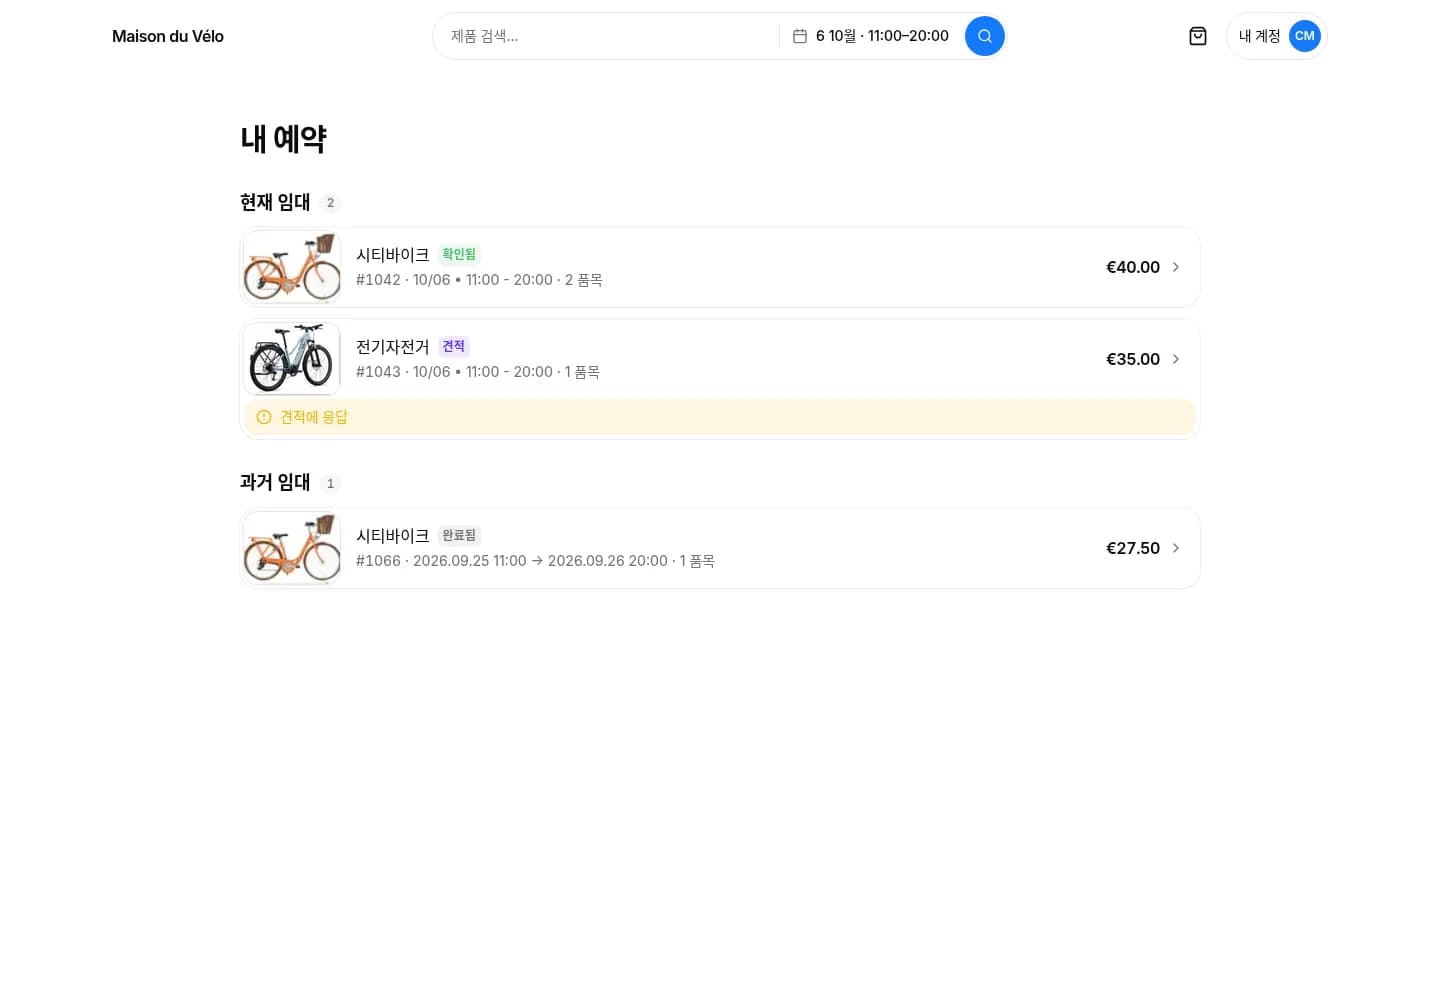Open the shopping bag cart icon

point(1197,36)
